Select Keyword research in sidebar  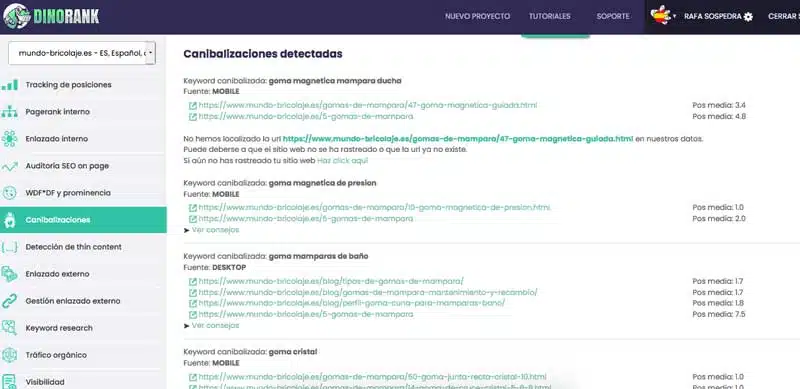(x=59, y=328)
